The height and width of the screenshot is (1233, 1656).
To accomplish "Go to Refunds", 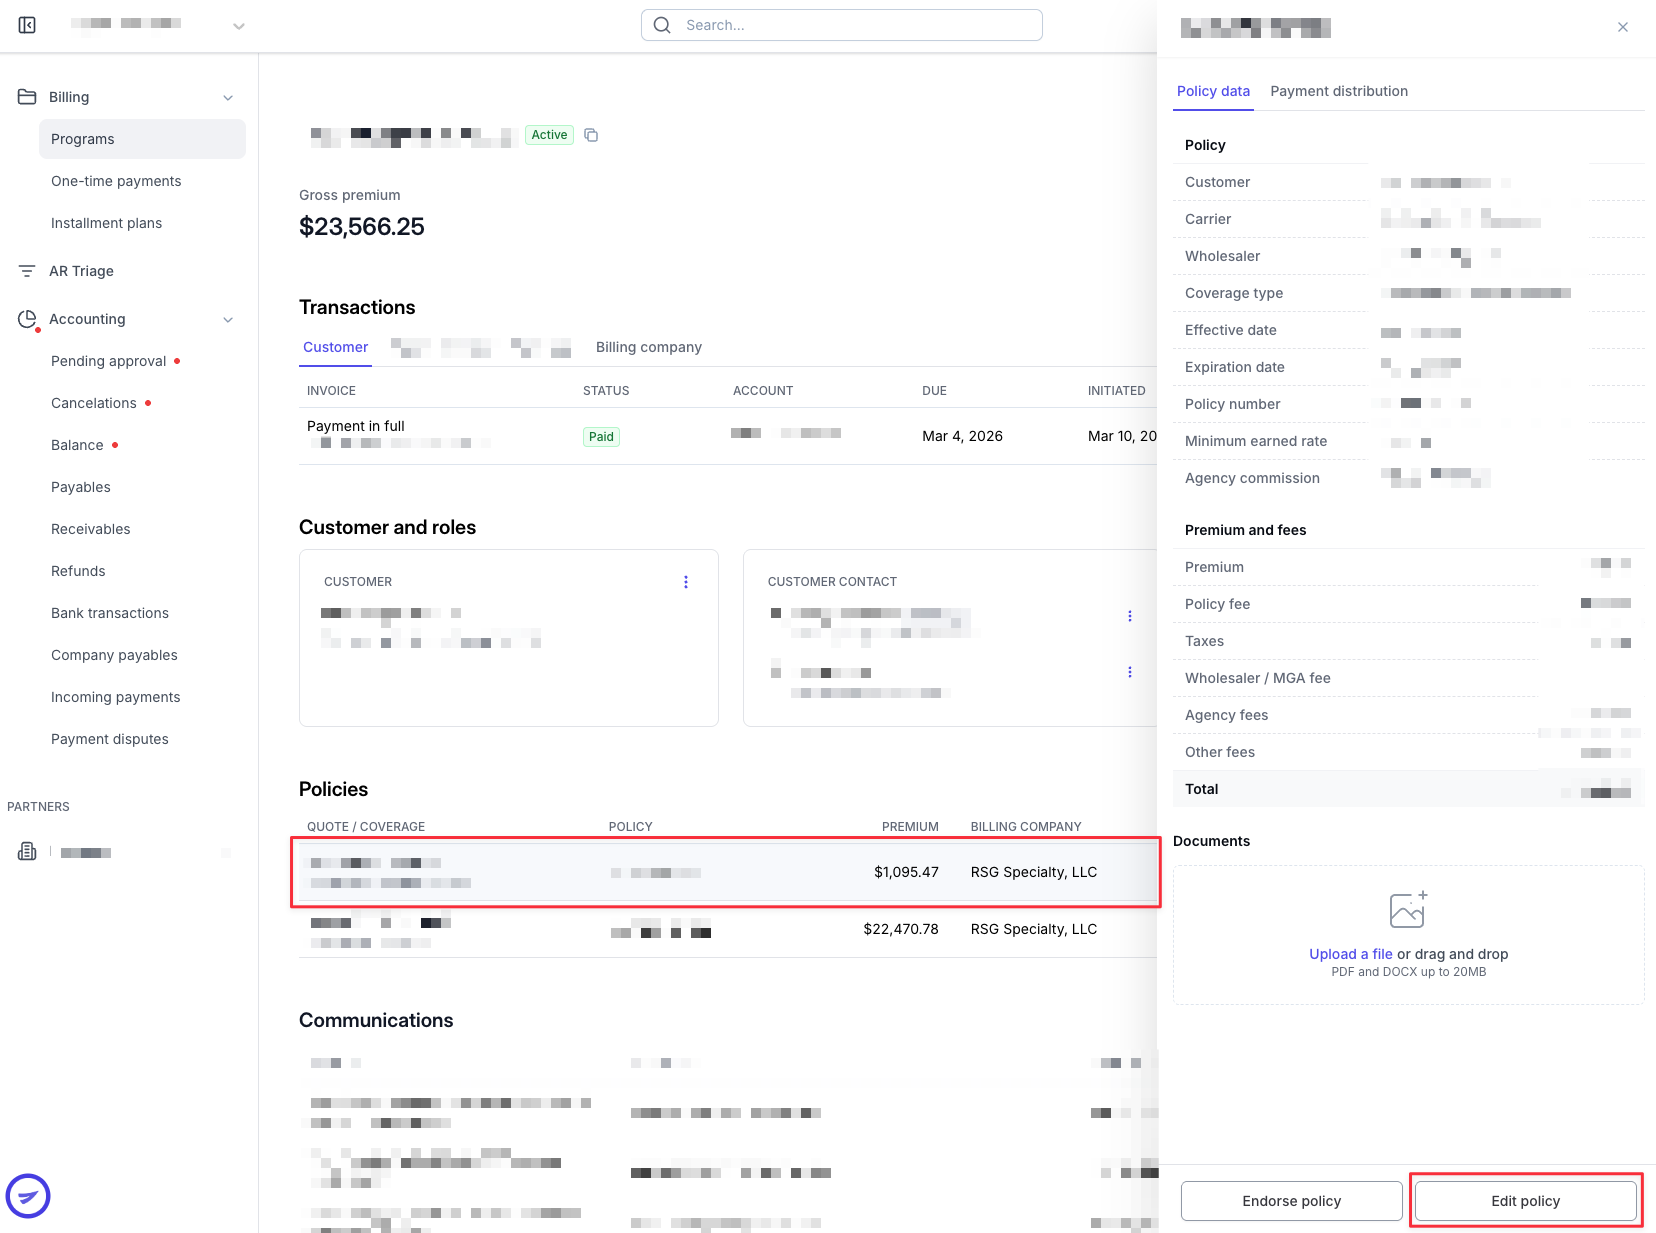I will (x=78, y=571).
